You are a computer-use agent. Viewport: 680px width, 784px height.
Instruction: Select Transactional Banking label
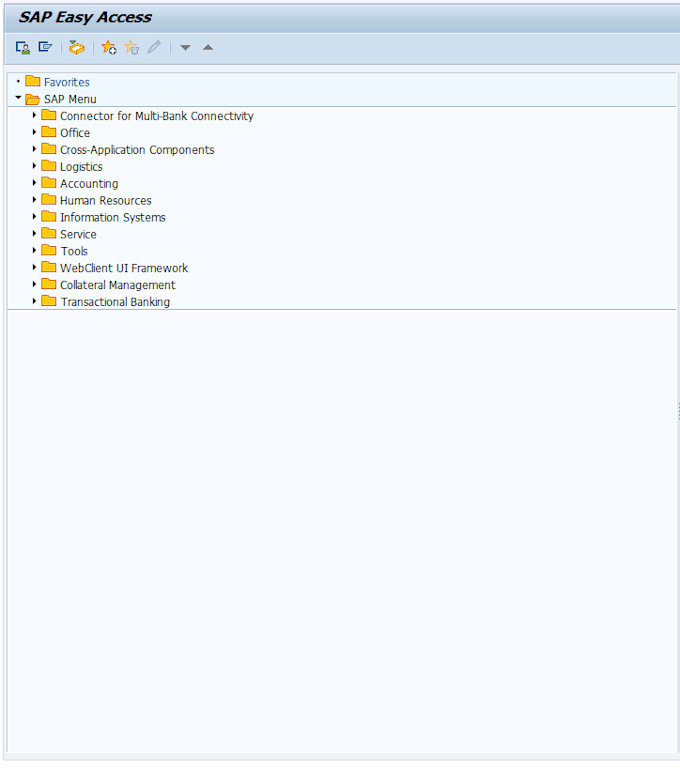click(x=115, y=302)
